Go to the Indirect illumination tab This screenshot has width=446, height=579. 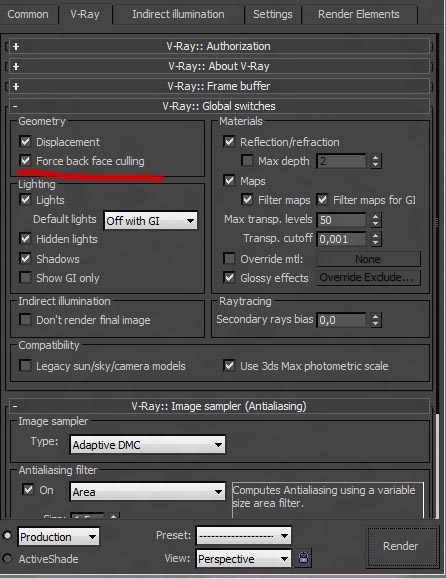(178, 14)
